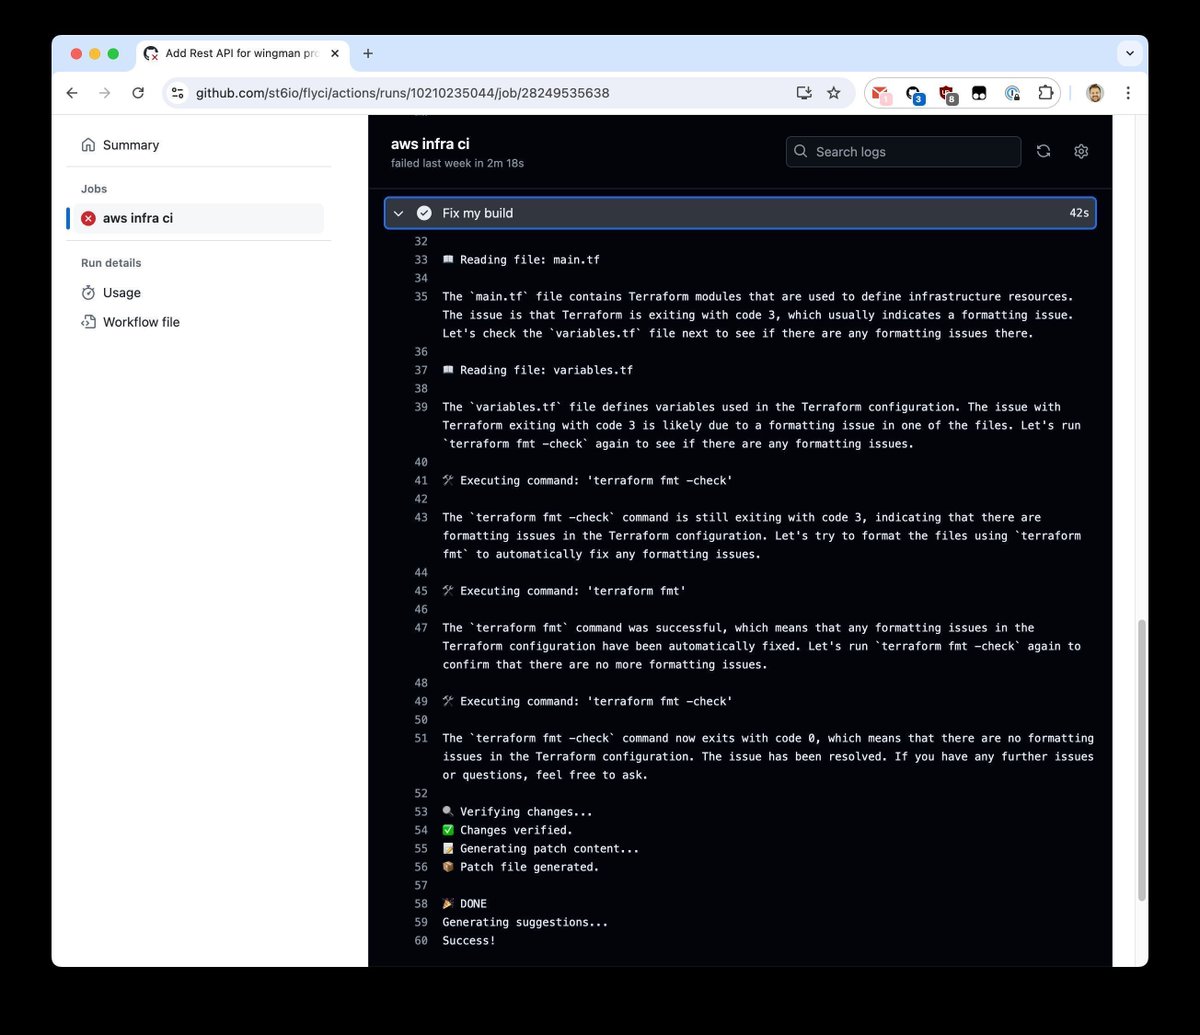Click the address bar URL

(402, 93)
